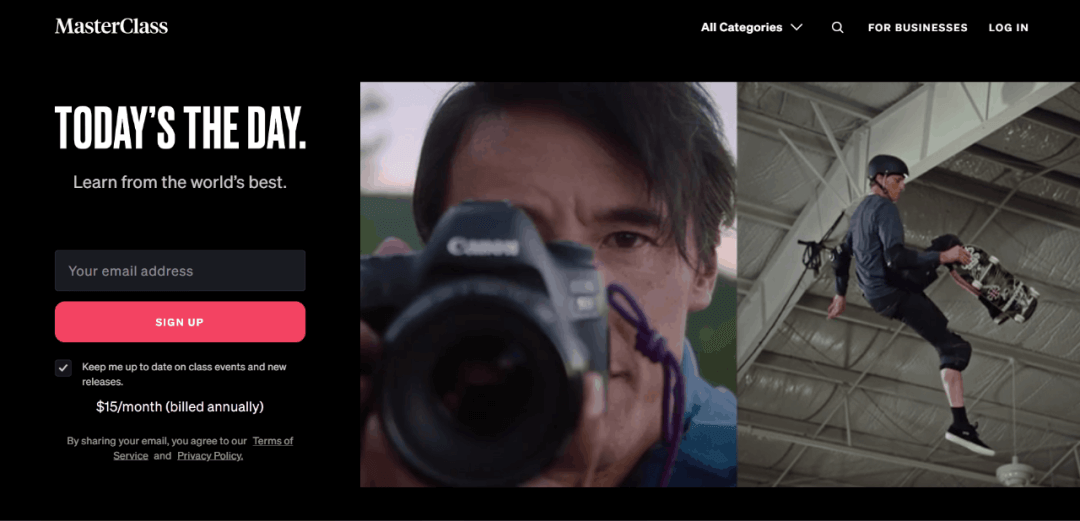This screenshot has height=521, width=1080.
Task: Click 'Learn from the world's best' tagline
Action: pos(180,183)
